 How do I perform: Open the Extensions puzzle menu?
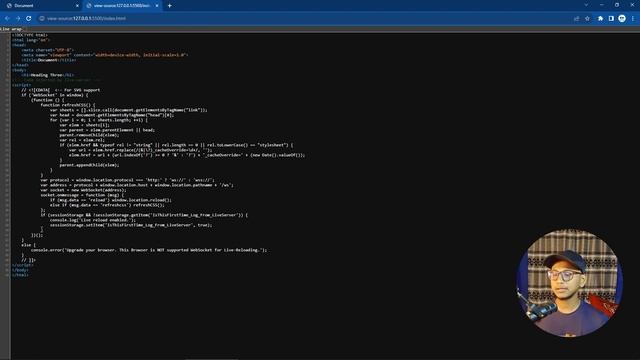[600, 18]
